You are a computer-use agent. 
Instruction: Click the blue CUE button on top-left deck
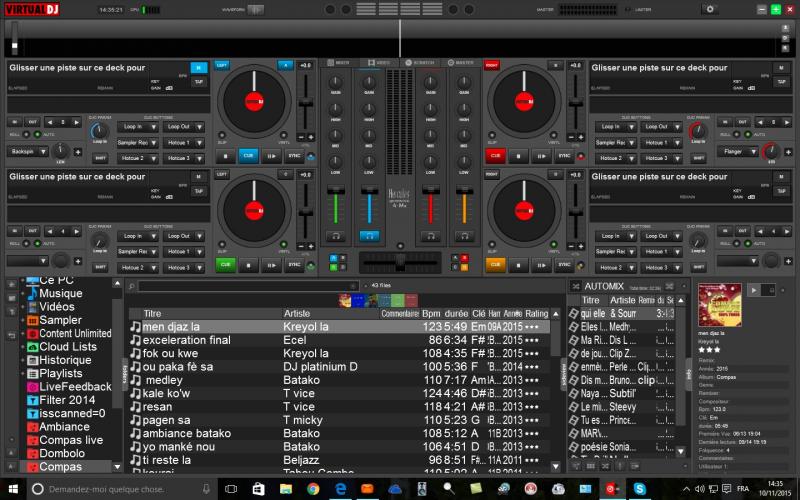pyautogui.click(x=247, y=155)
